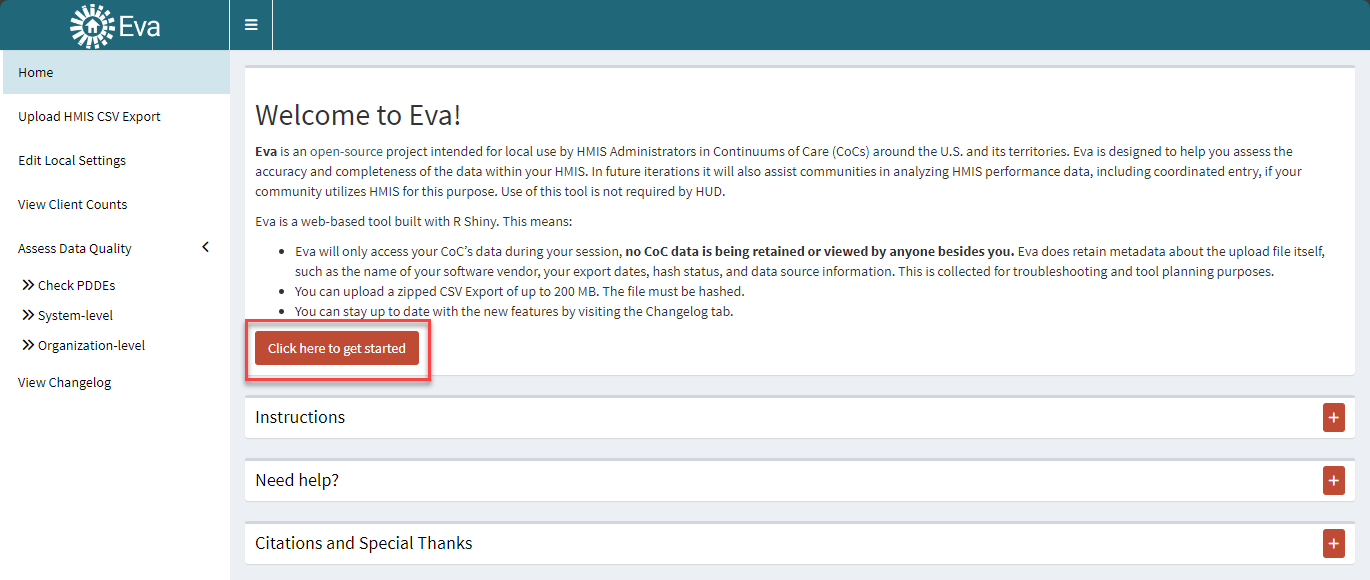
Task: Open View Client Counts
Action: pyautogui.click(x=115, y=204)
